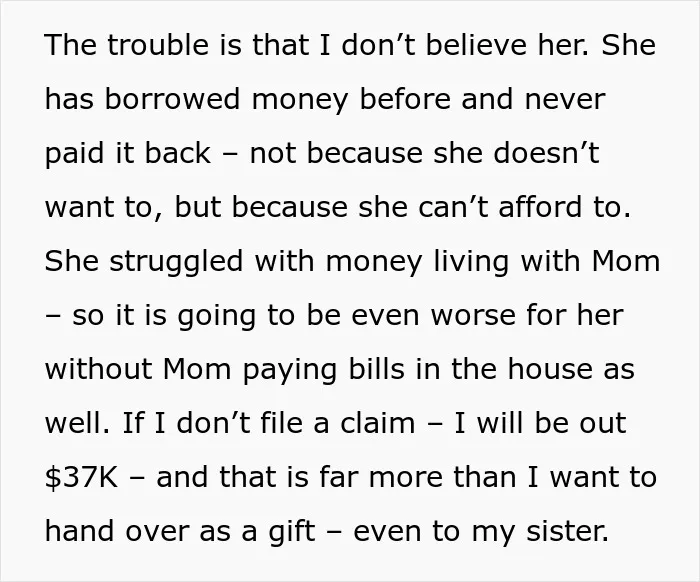700x582 pixels.
Task: Click the word "afford"
Action: [x=540, y=207]
